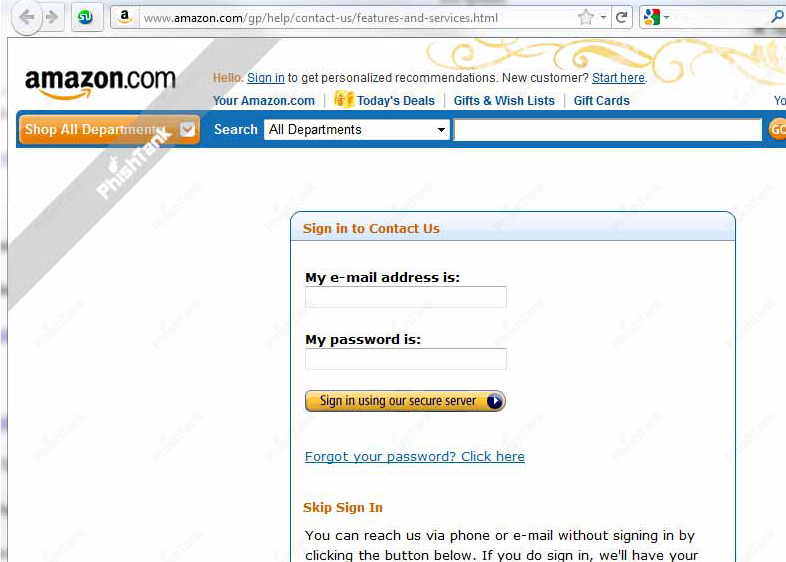786x562 pixels.
Task: Open the search engine selector arrow
Action: (x=667, y=18)
